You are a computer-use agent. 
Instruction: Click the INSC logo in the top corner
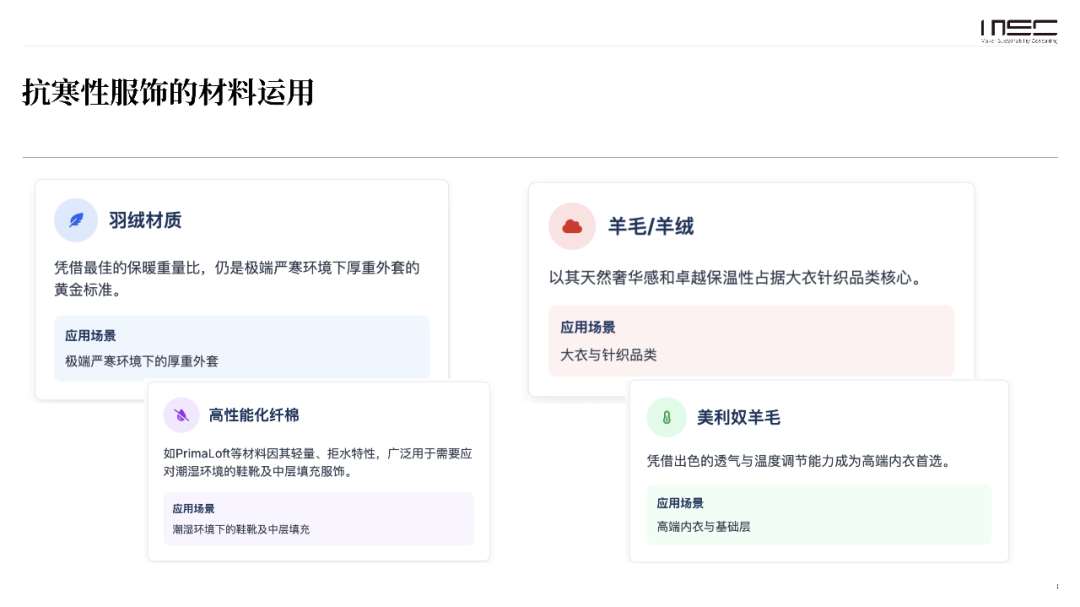(x=1018, y=31)
